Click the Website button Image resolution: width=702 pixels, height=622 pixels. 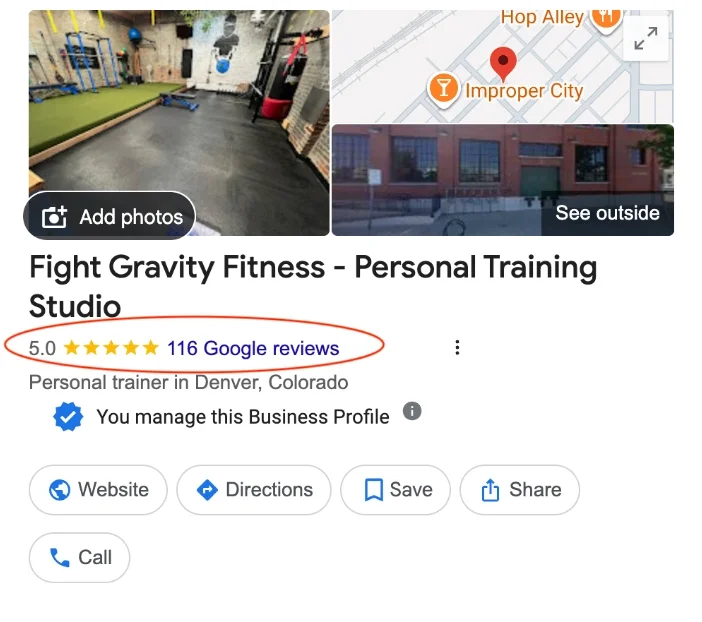click(x=98, y=489)
